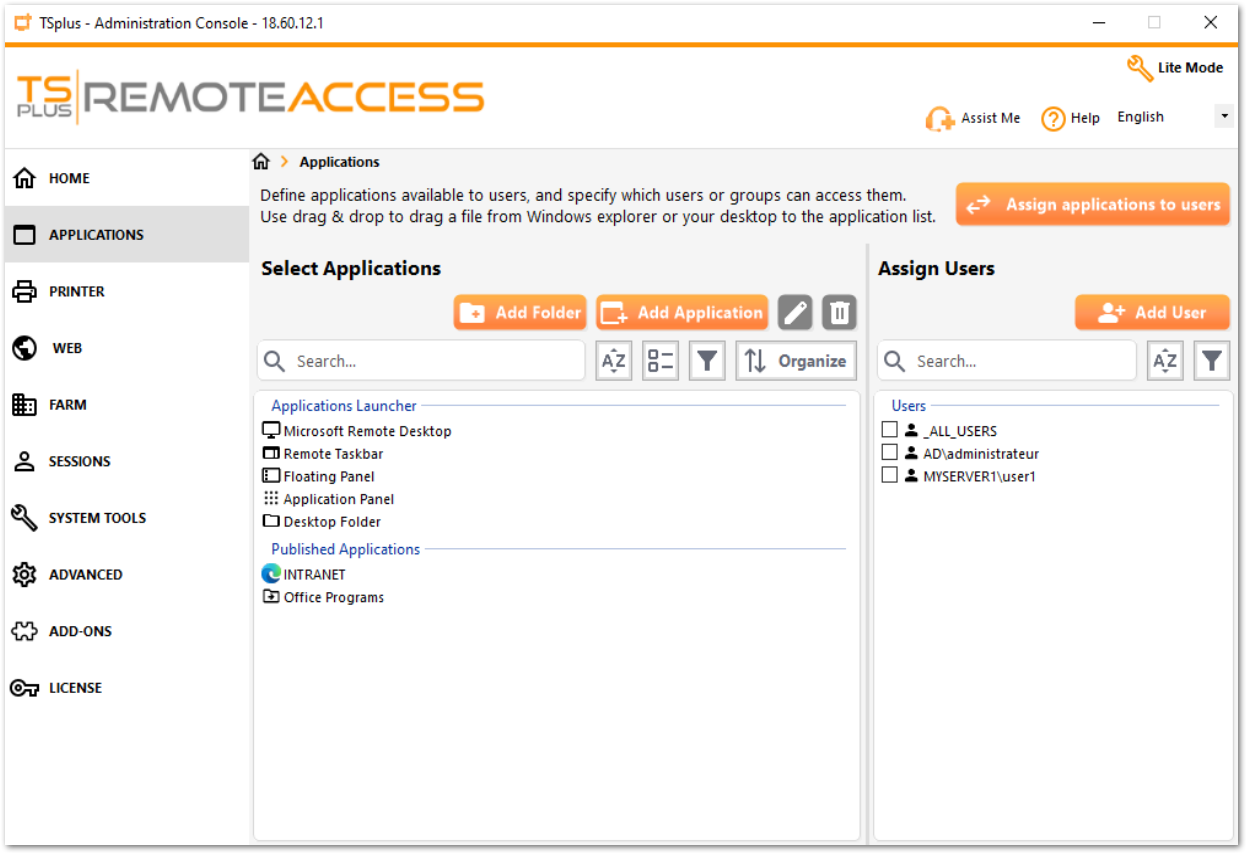Click the A-Z sort icon under Select Applications
Screen dimensions: 1247x854
(613, 360)
